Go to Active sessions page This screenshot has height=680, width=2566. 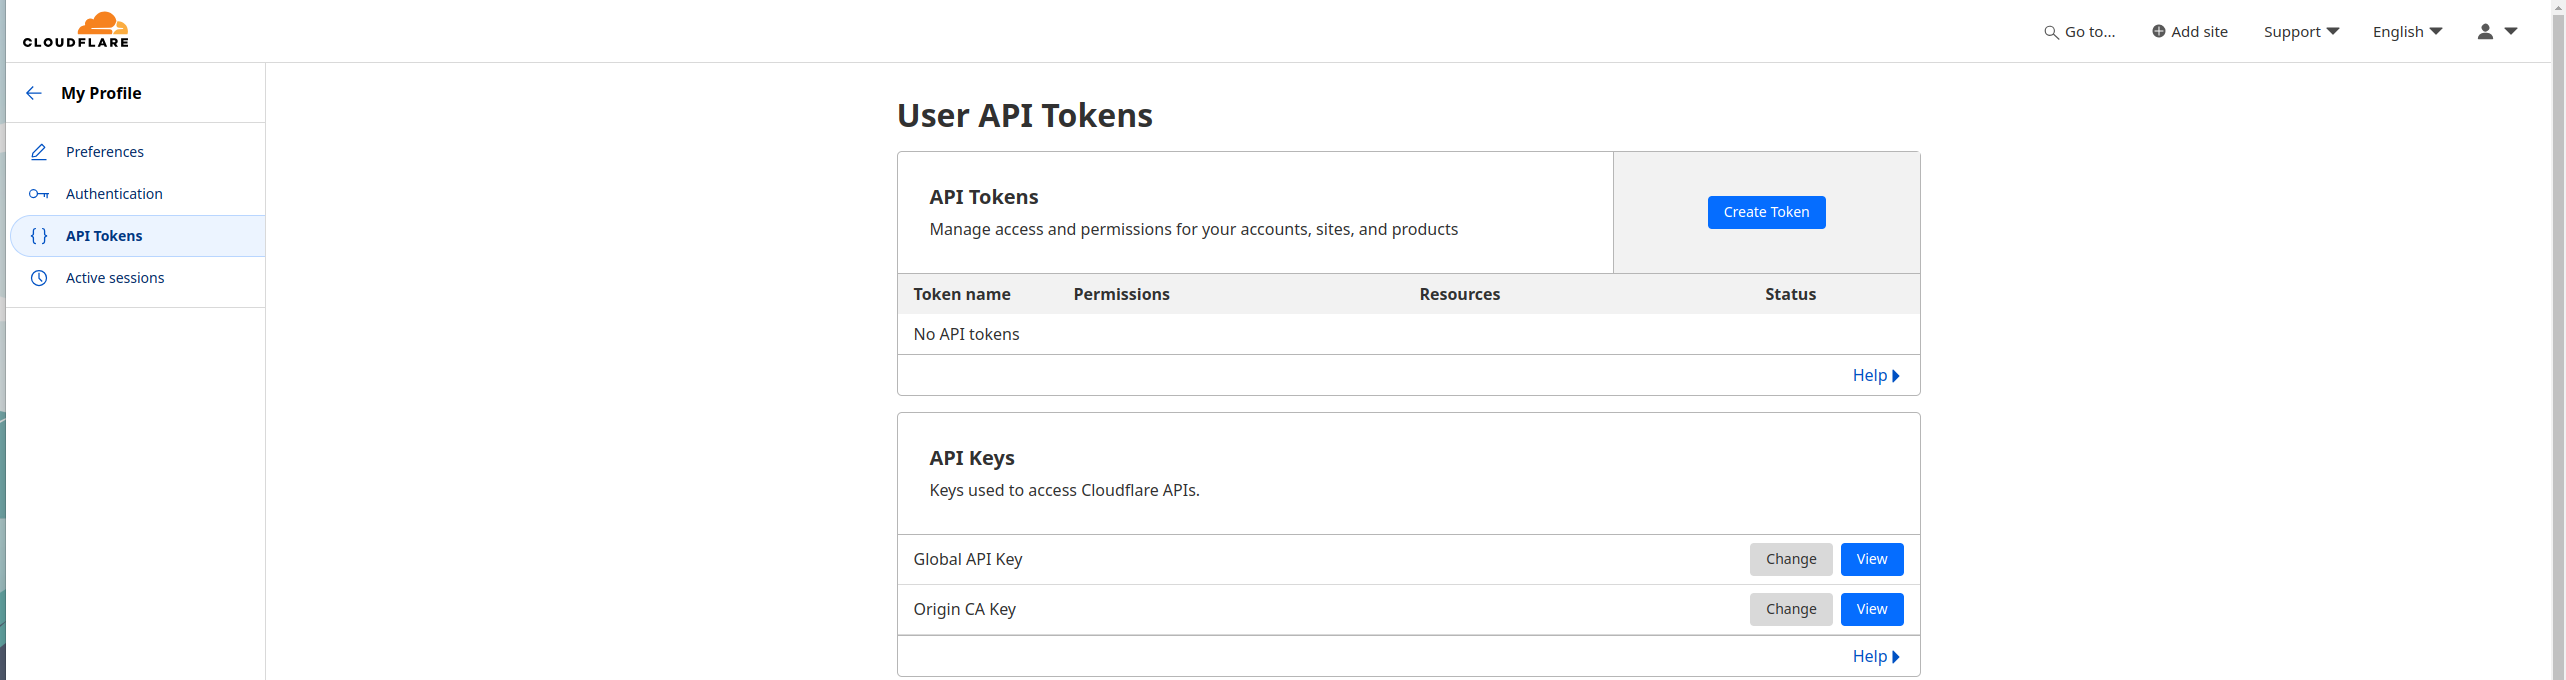[115, 278]
